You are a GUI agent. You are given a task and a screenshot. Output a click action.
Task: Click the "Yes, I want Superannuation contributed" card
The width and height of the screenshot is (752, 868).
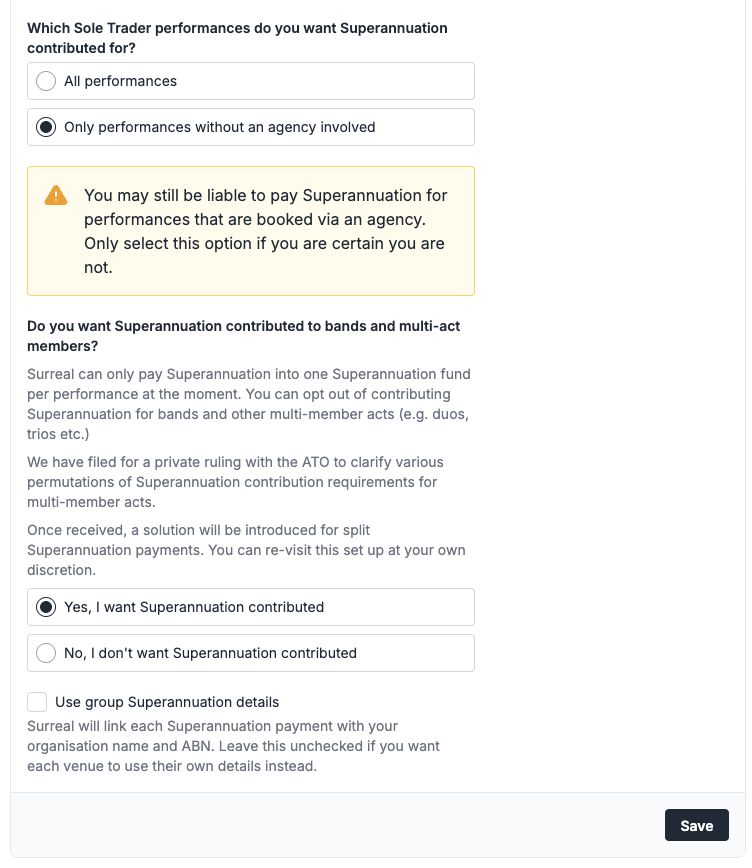click(250, 607)
